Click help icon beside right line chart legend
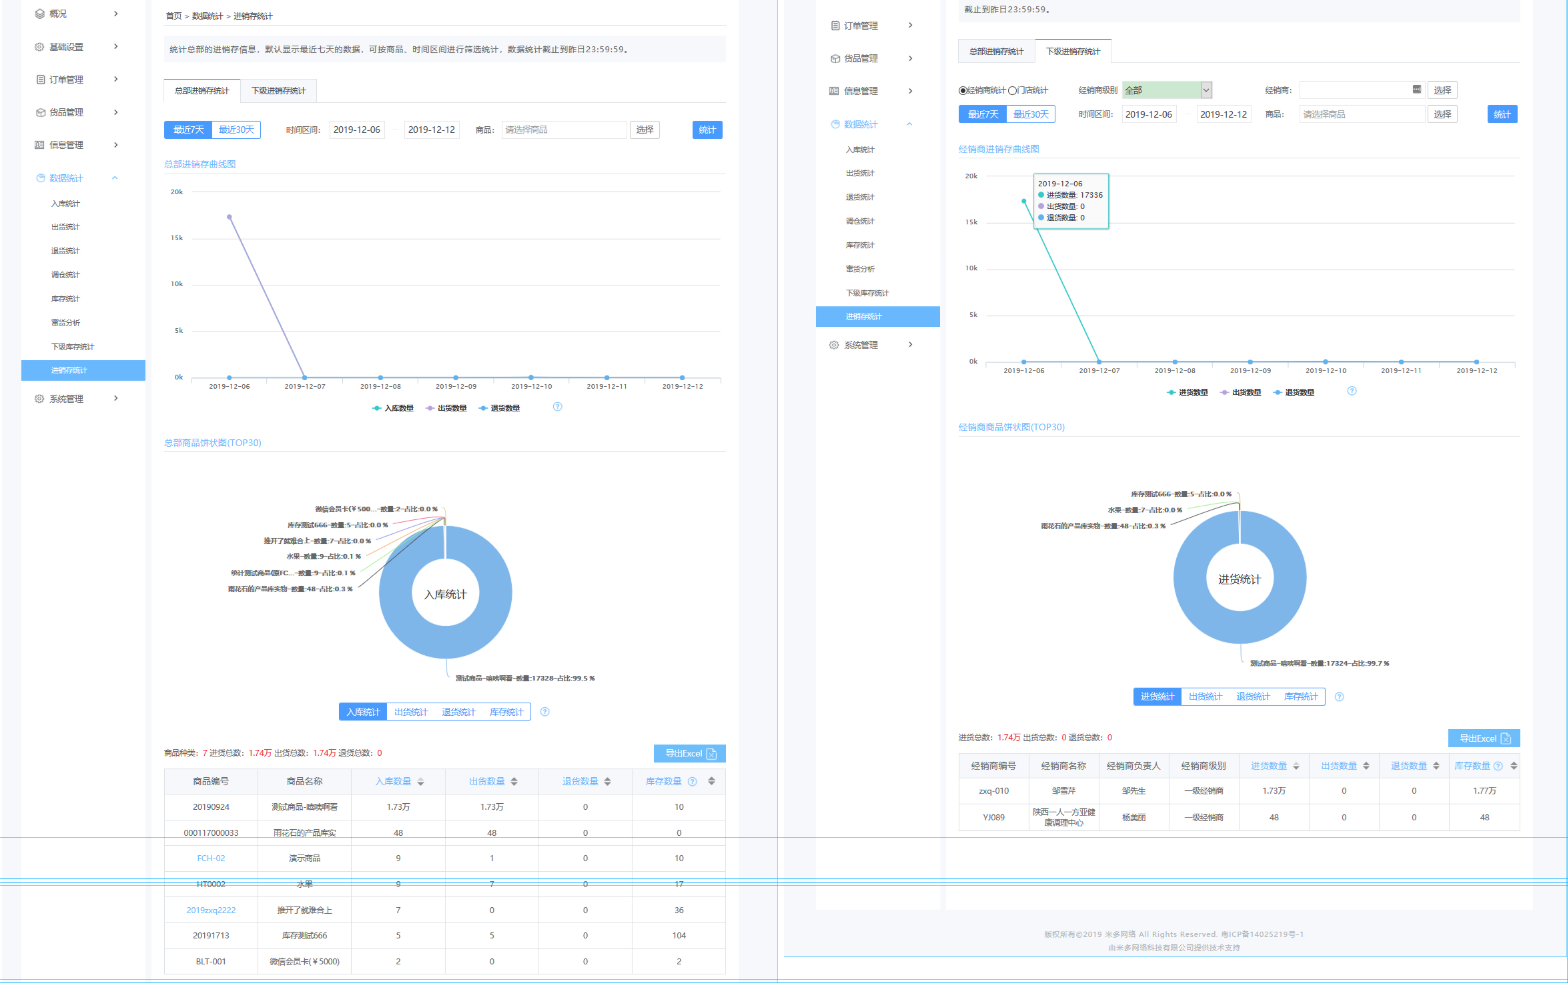 (x=1352, y=391)
